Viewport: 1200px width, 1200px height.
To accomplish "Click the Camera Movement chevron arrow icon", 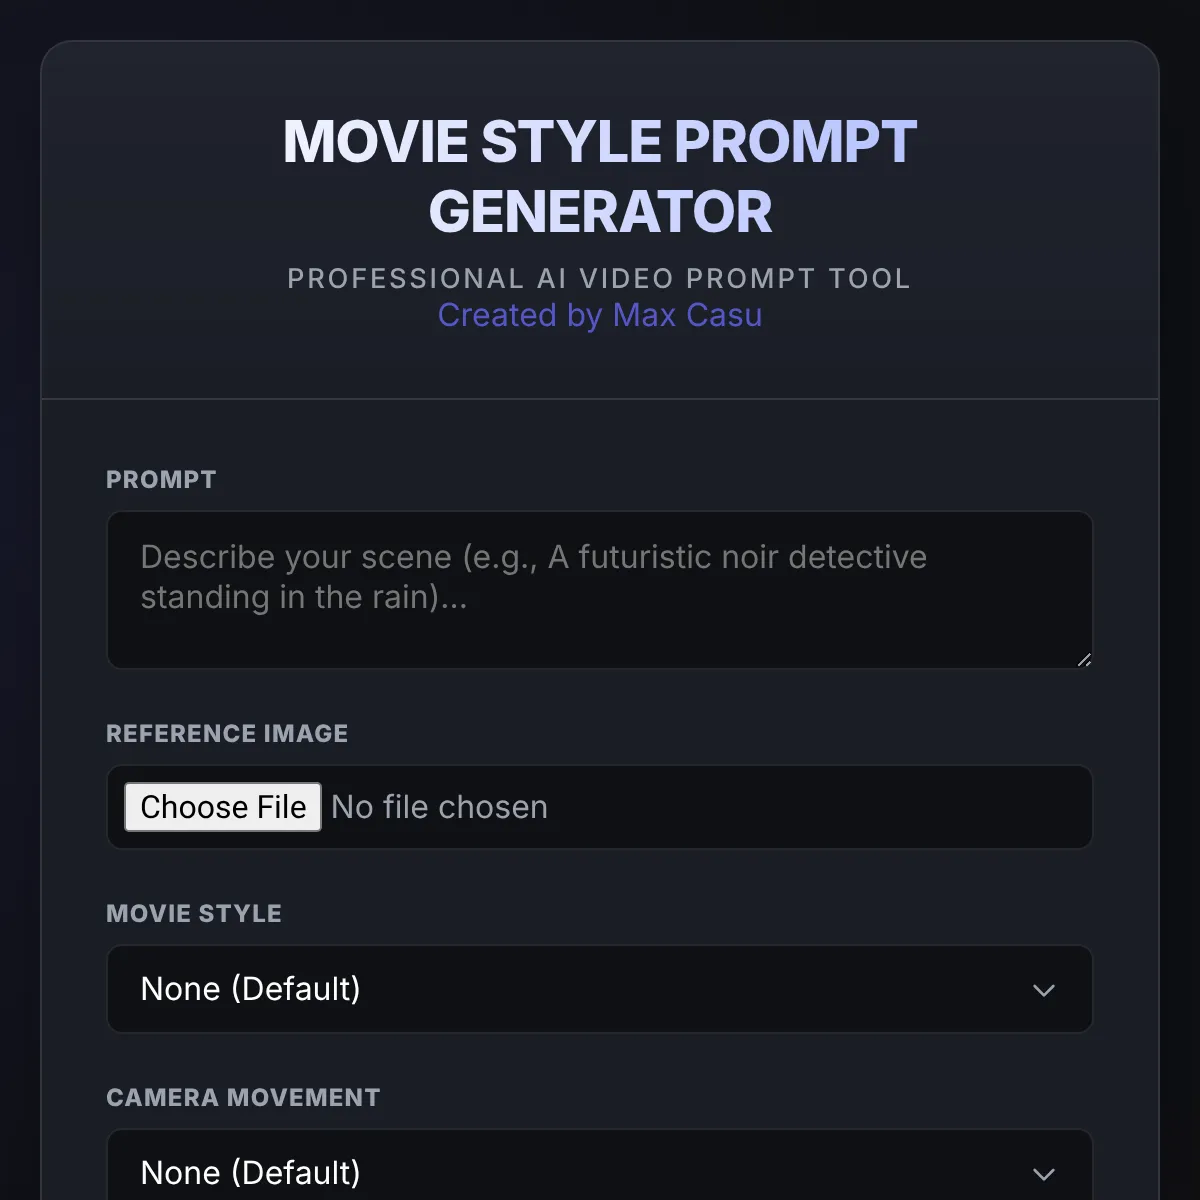I will click(1045, 1174).
